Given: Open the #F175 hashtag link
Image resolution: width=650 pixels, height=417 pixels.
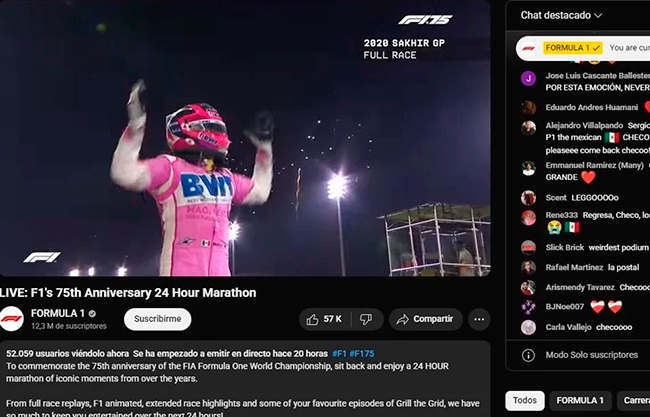Looking at the screenshot, I should pyautogui.click(x=361, y=354).
